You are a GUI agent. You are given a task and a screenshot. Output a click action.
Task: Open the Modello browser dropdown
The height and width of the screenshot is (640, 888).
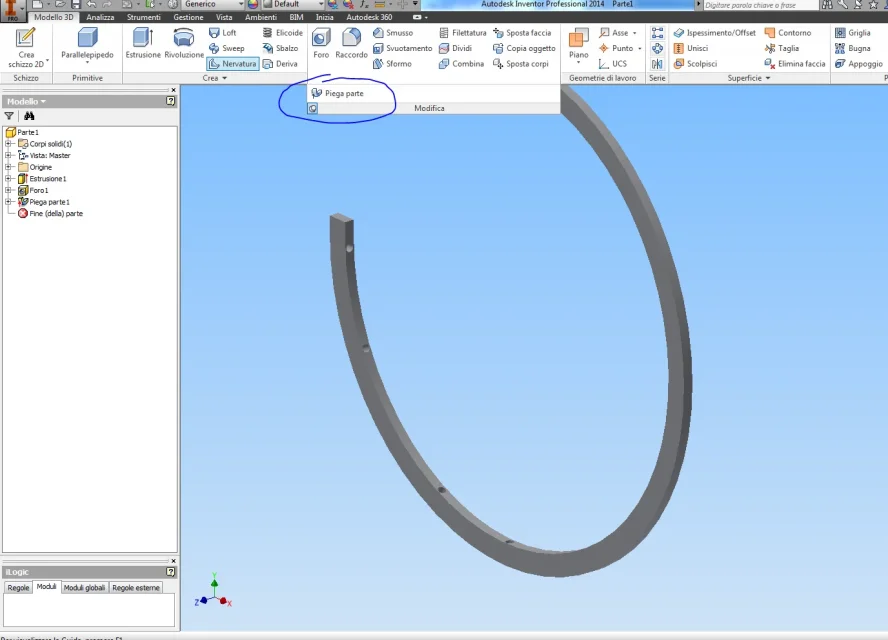[26, 101]
